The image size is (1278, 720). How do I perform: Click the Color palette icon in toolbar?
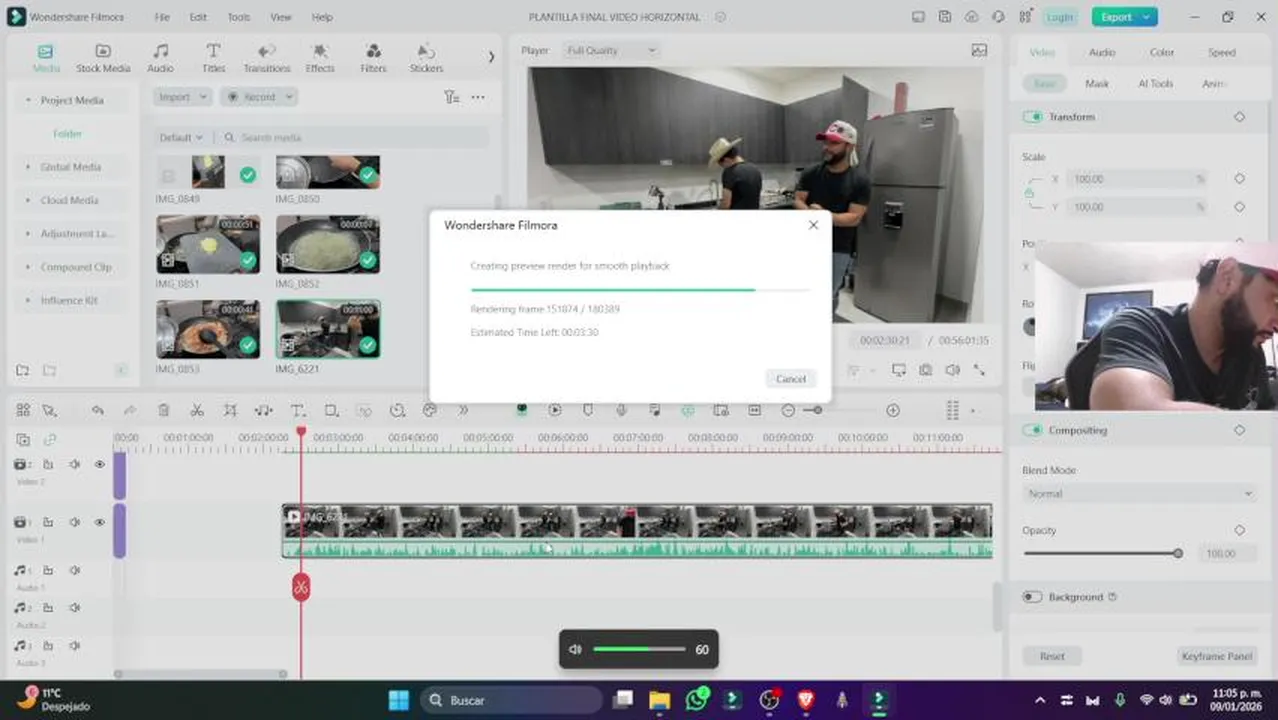click(430, 411)
